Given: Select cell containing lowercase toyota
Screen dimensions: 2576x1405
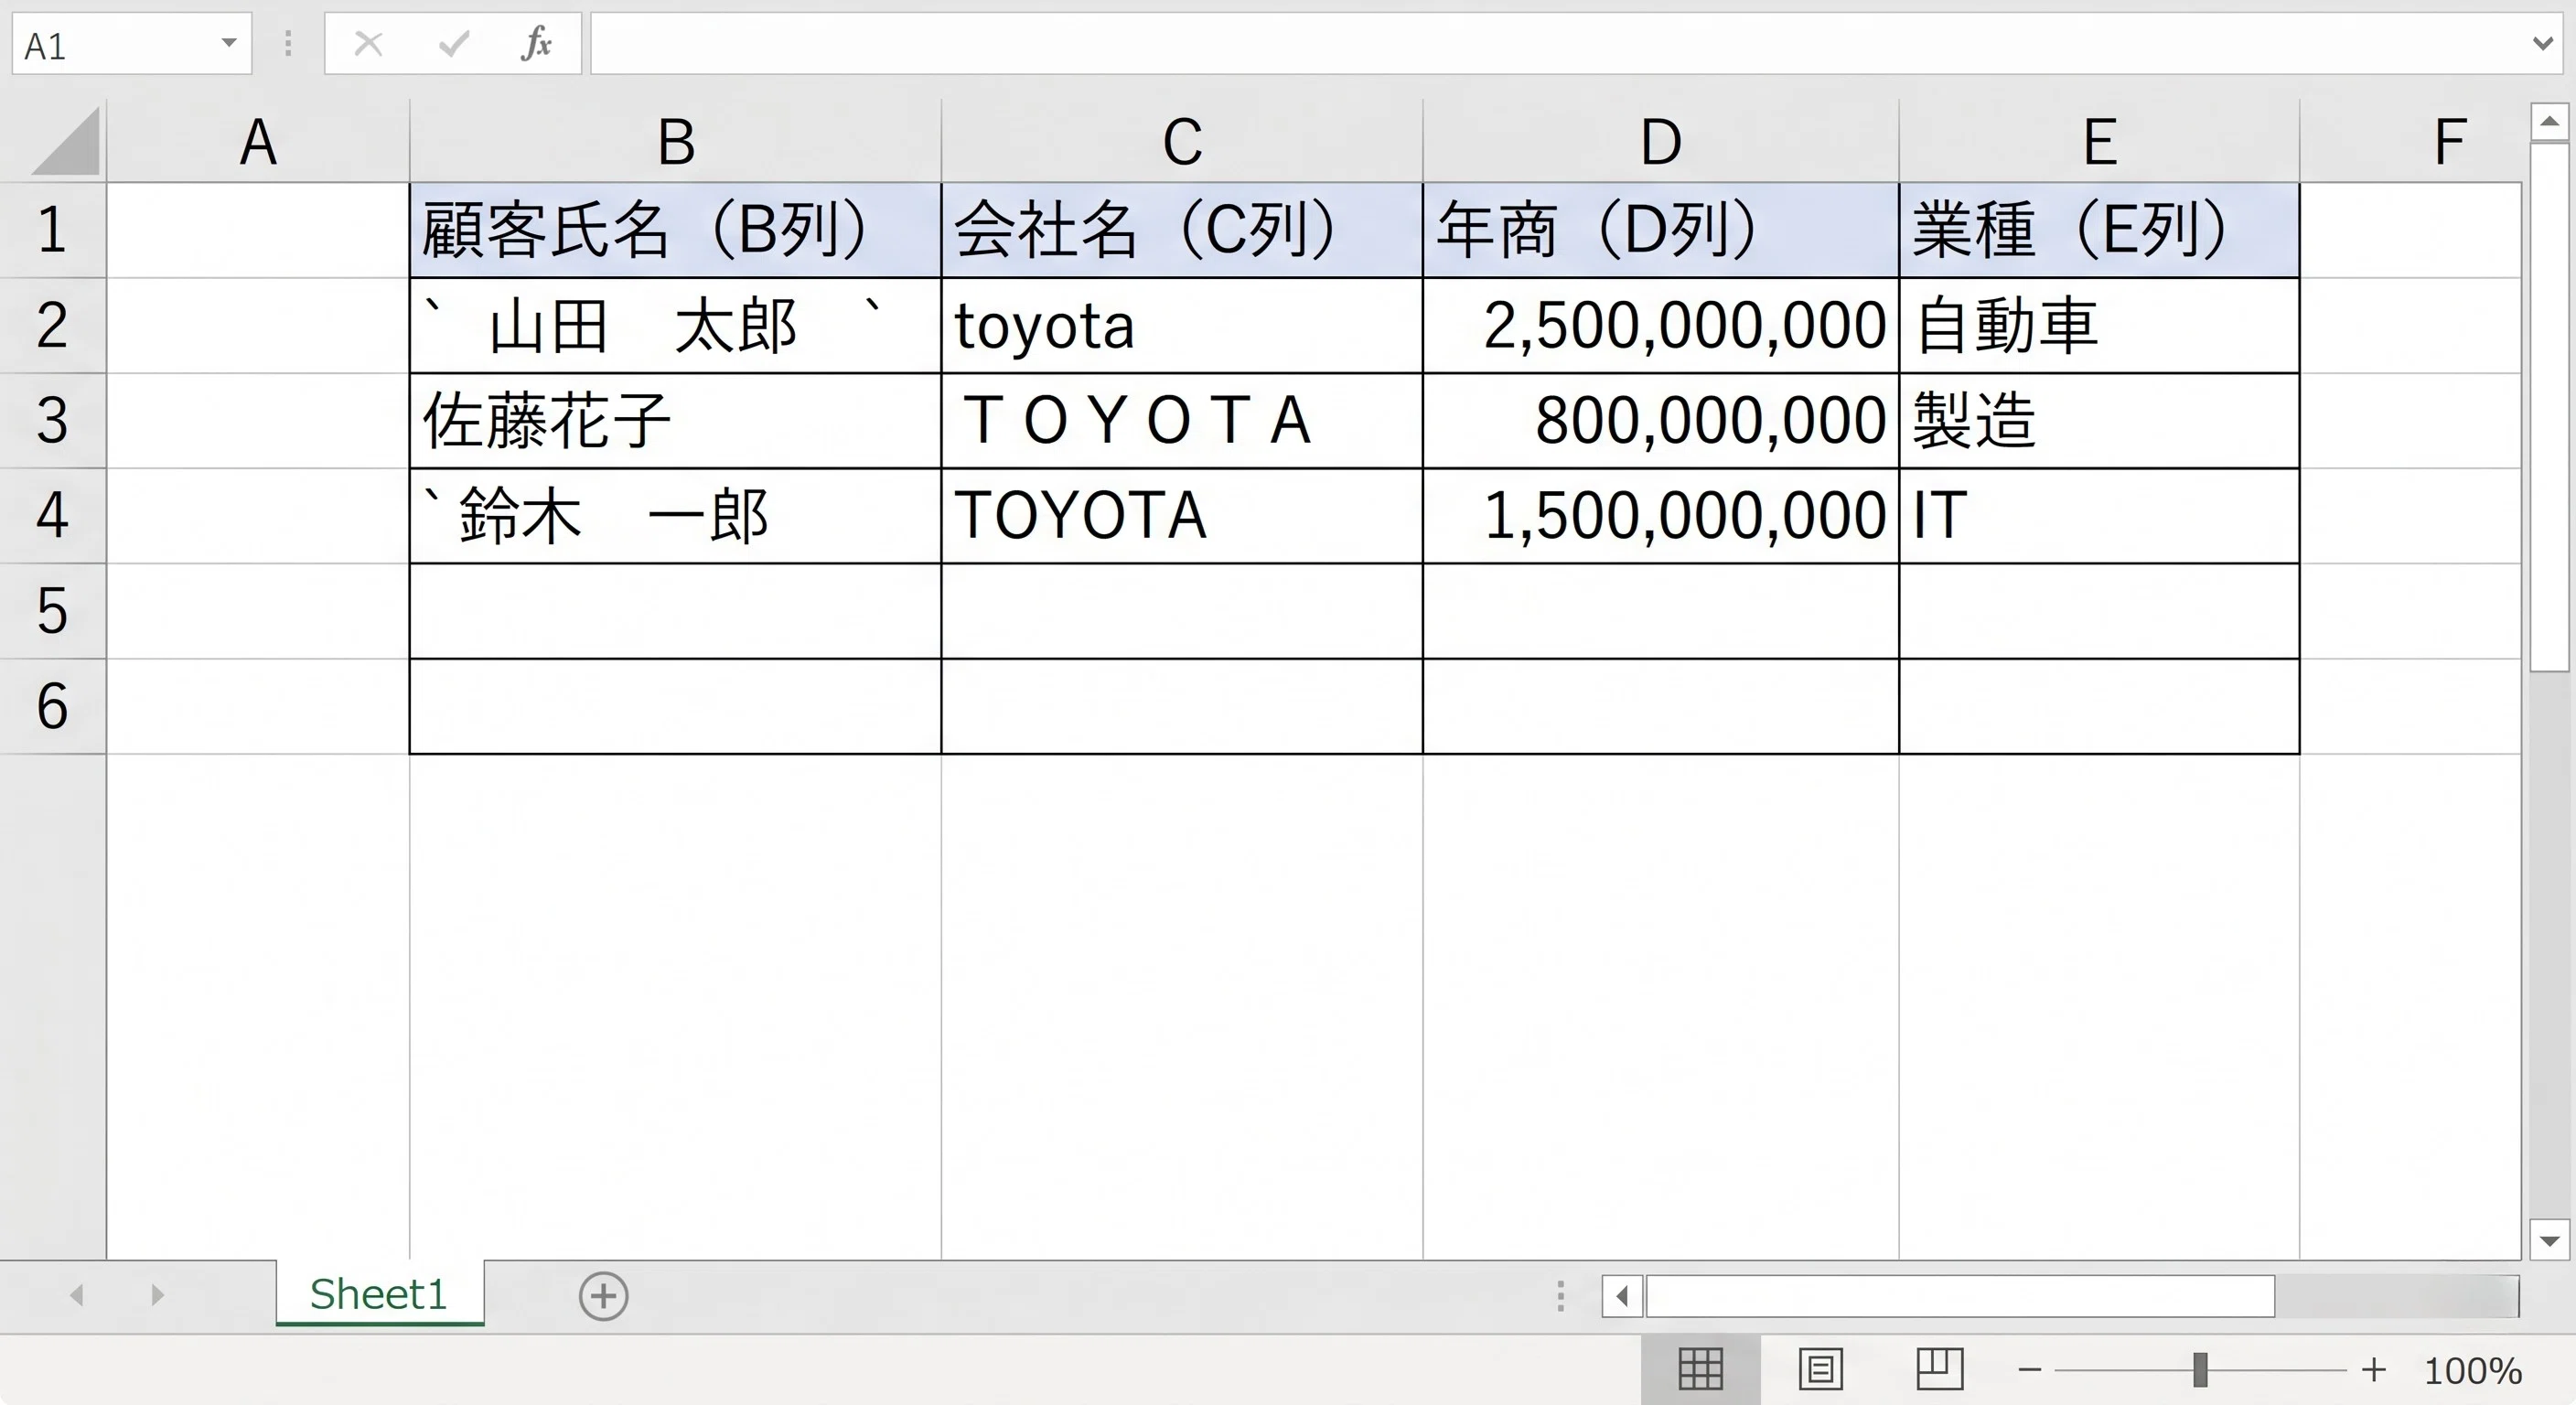Looking at the screenshot, I should [x=1182, y=326].
